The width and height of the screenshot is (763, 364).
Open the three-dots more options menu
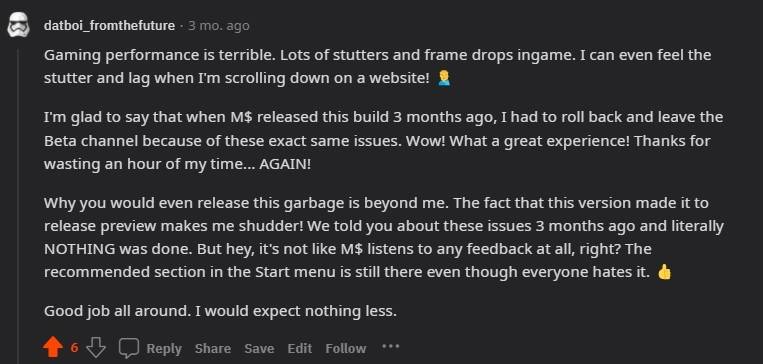tap(391, 347)
